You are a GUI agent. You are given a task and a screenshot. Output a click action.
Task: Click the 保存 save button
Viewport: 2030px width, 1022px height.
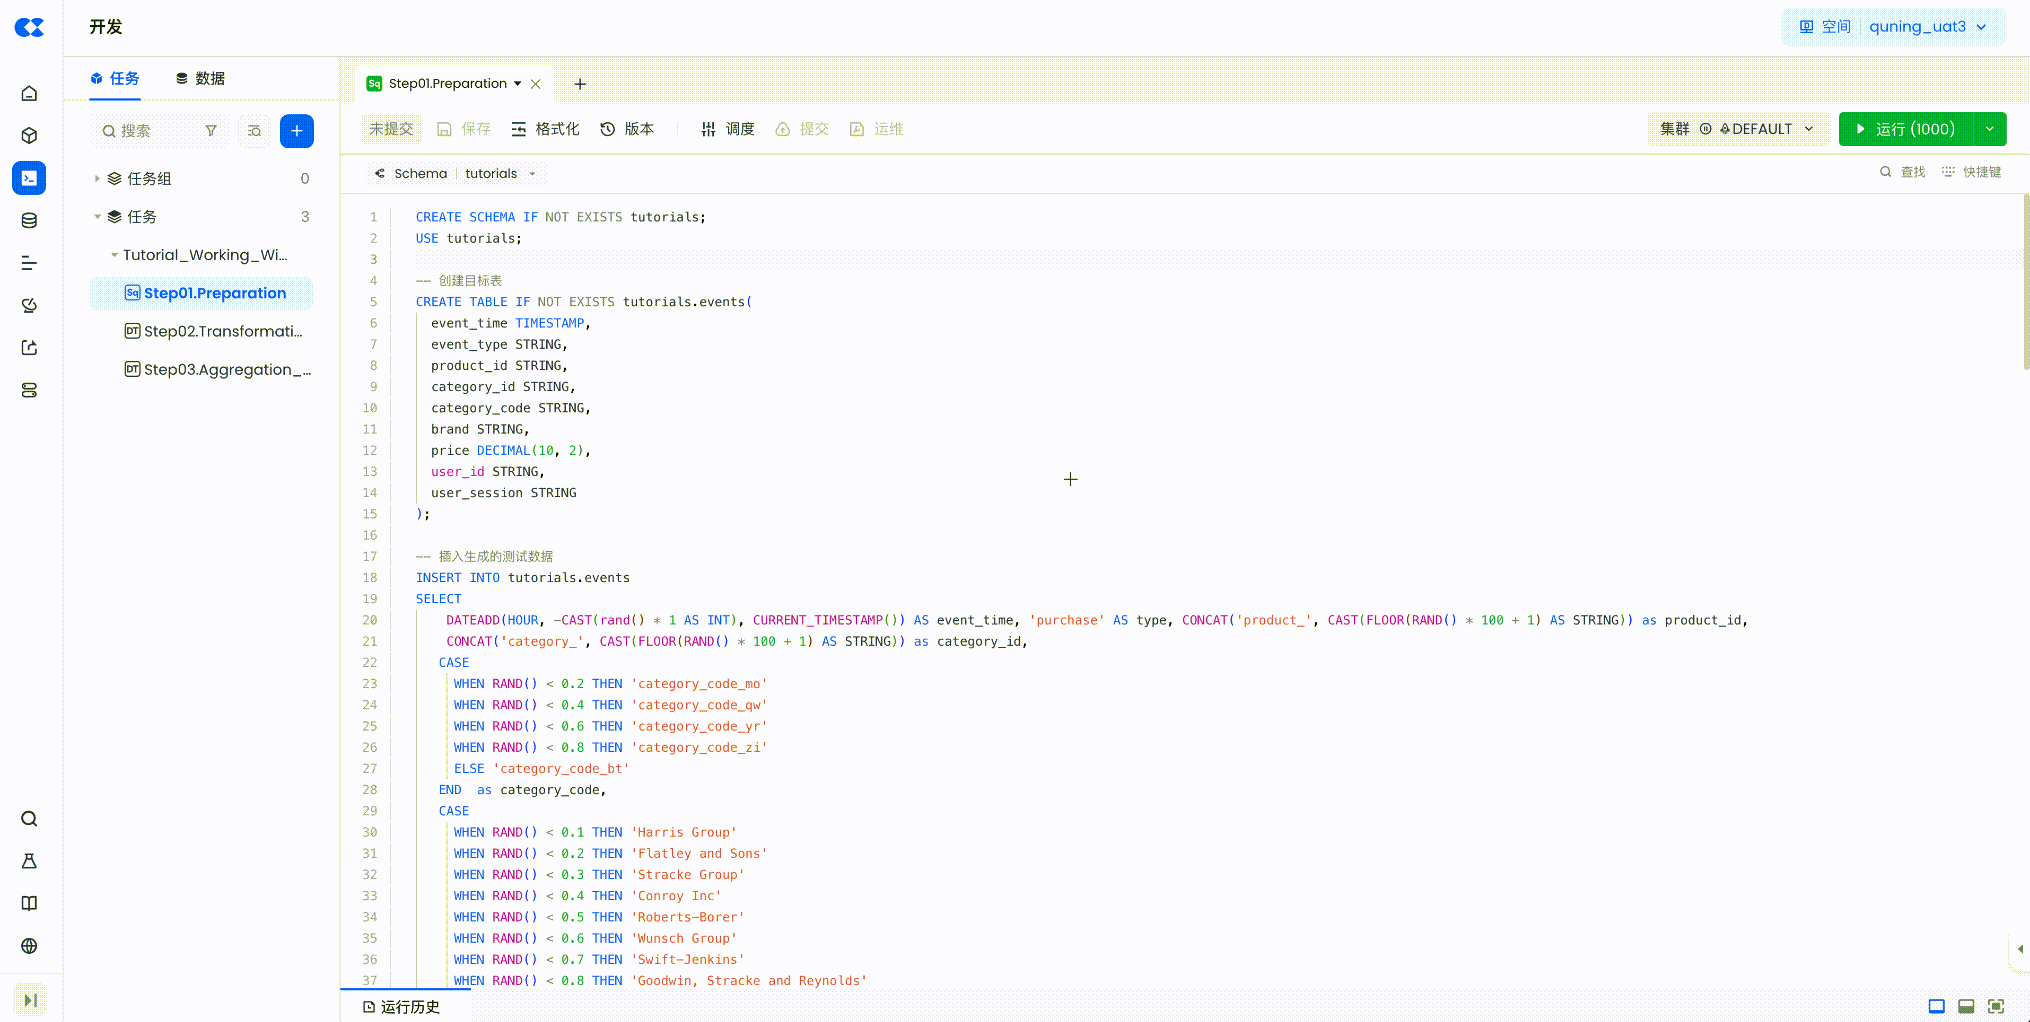click(x=464, y=129)
